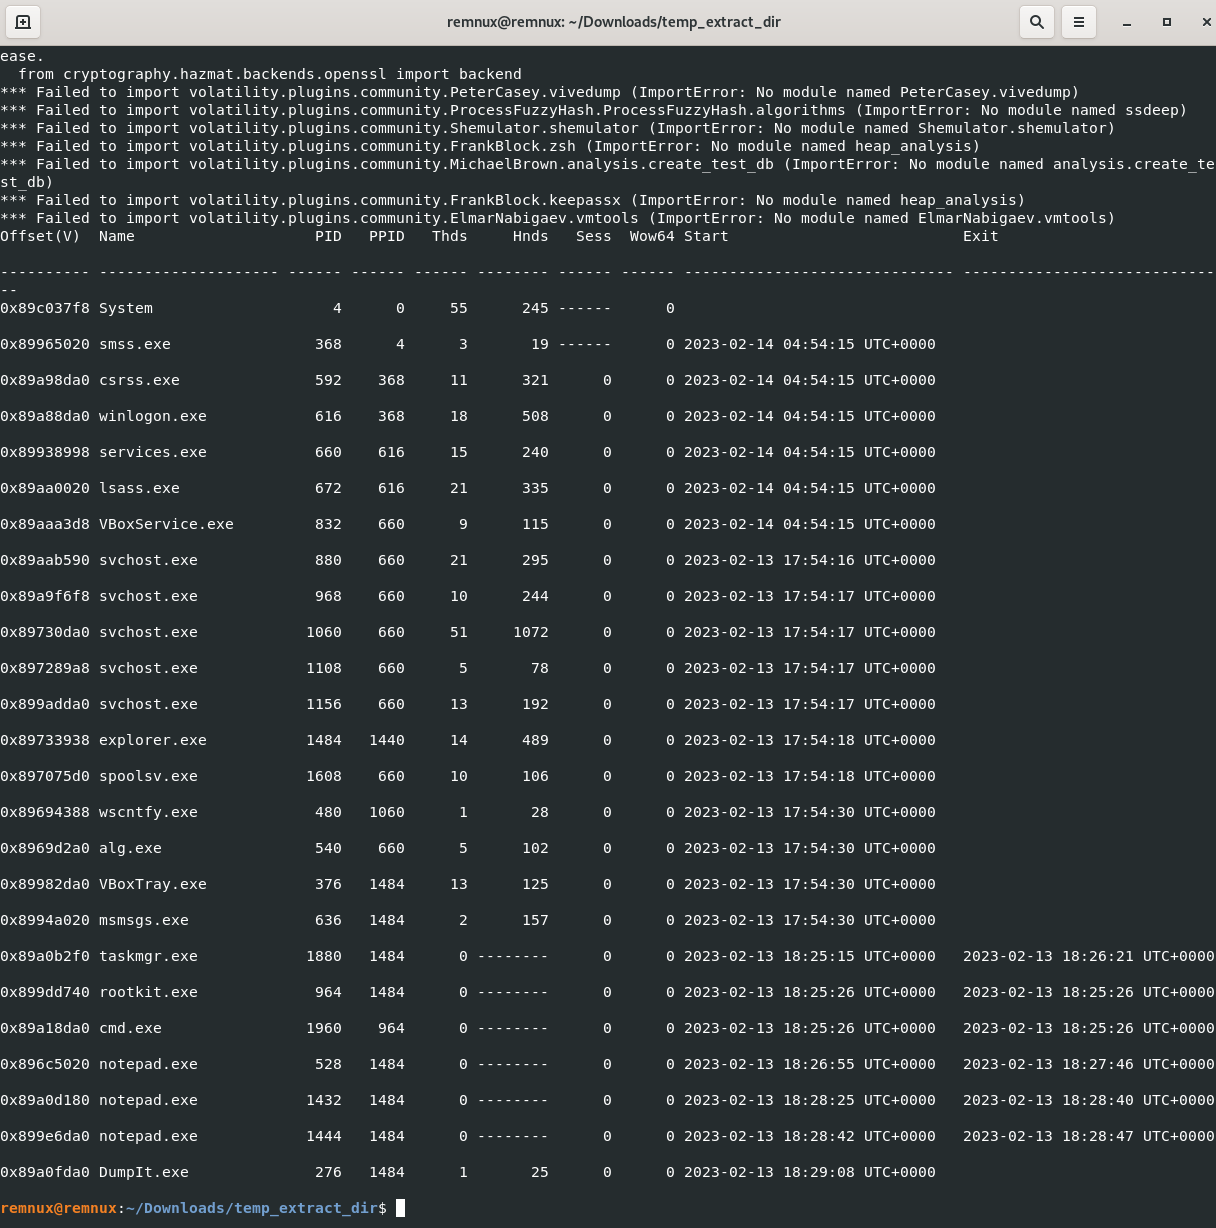1216x1228 pixels.
Task: Select process name VBoxService.exe
Action: [x=166, y=524]
